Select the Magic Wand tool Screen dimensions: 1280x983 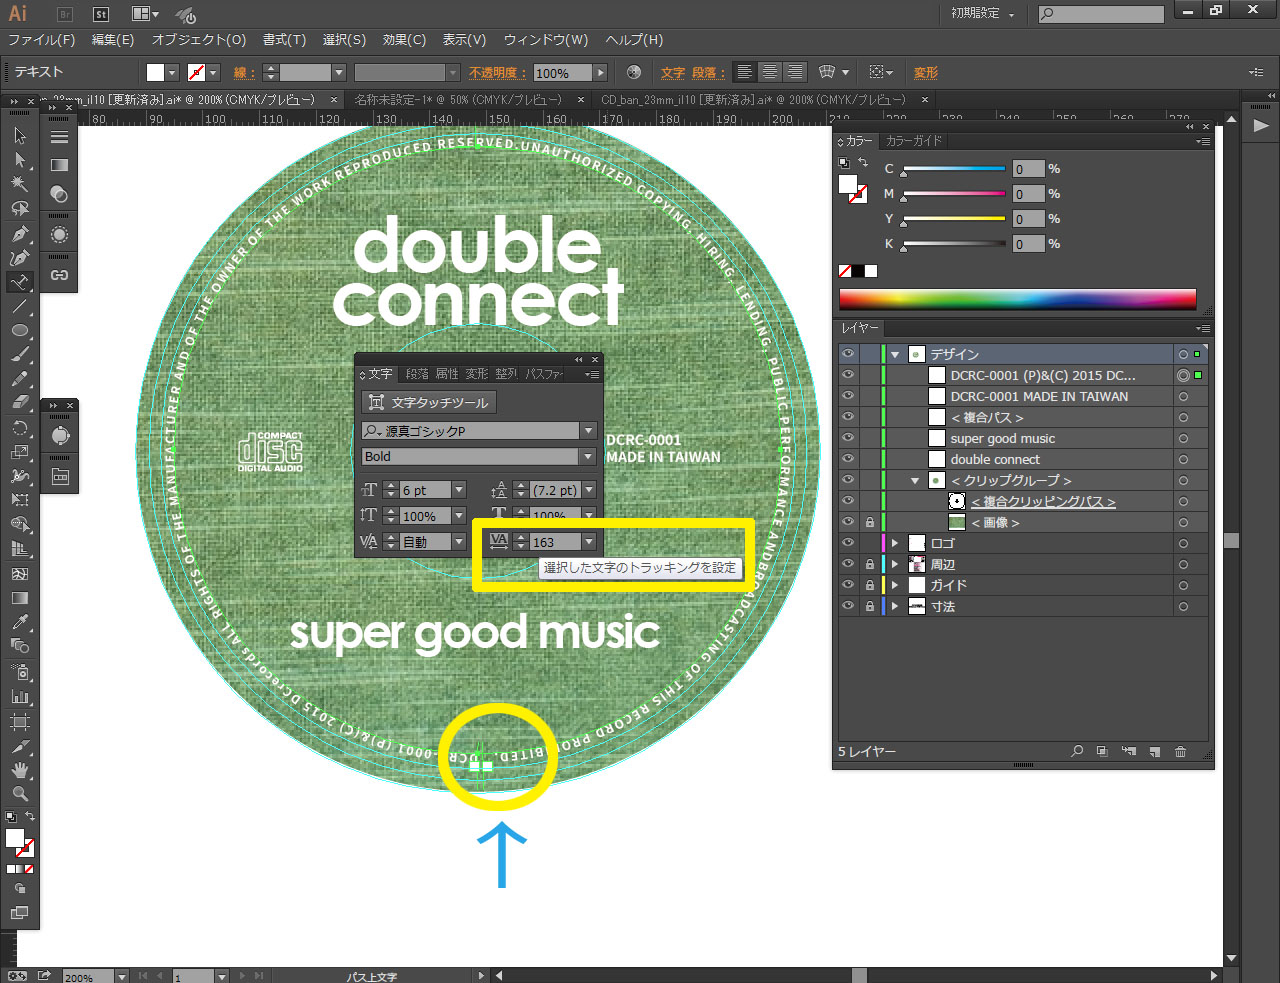pyautogui.click(x=20, y=184)
